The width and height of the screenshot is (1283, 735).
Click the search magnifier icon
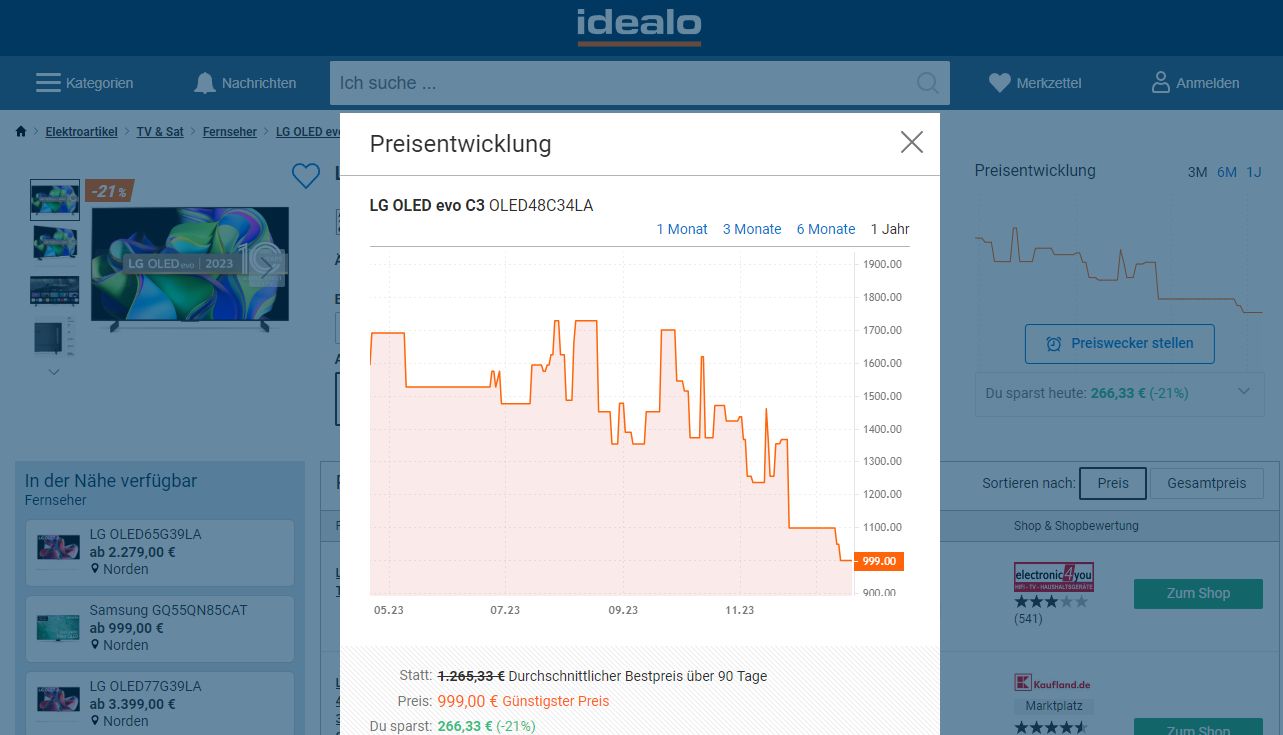click(x=927, y=83)
